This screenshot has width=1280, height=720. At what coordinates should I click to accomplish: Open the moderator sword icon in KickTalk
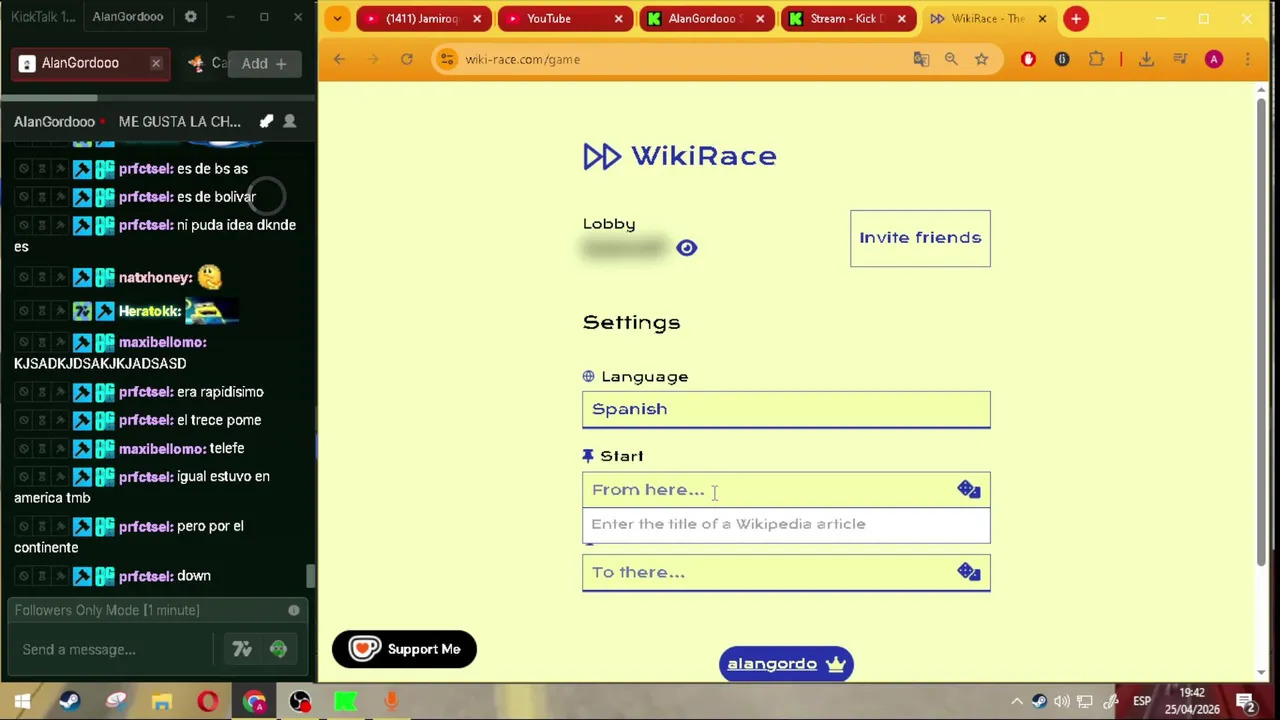tap(266, 122)
